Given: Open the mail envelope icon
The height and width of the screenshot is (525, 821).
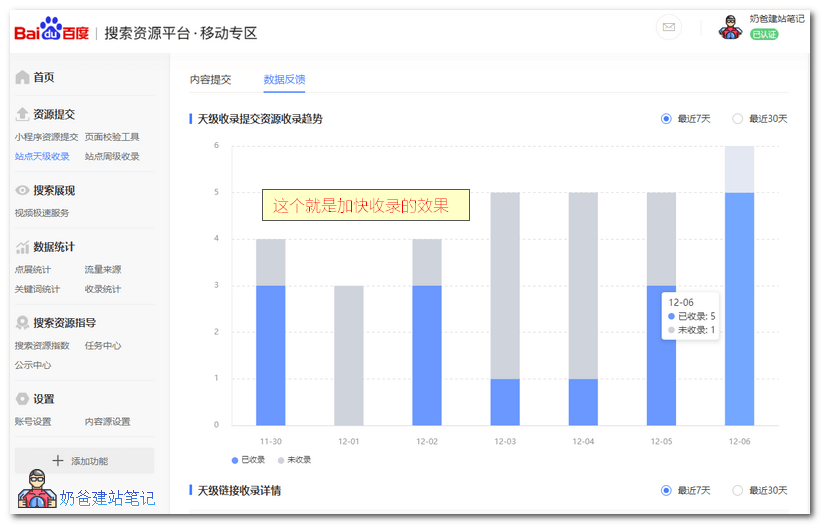Looking at the screenshot, I should pos(669,28).
